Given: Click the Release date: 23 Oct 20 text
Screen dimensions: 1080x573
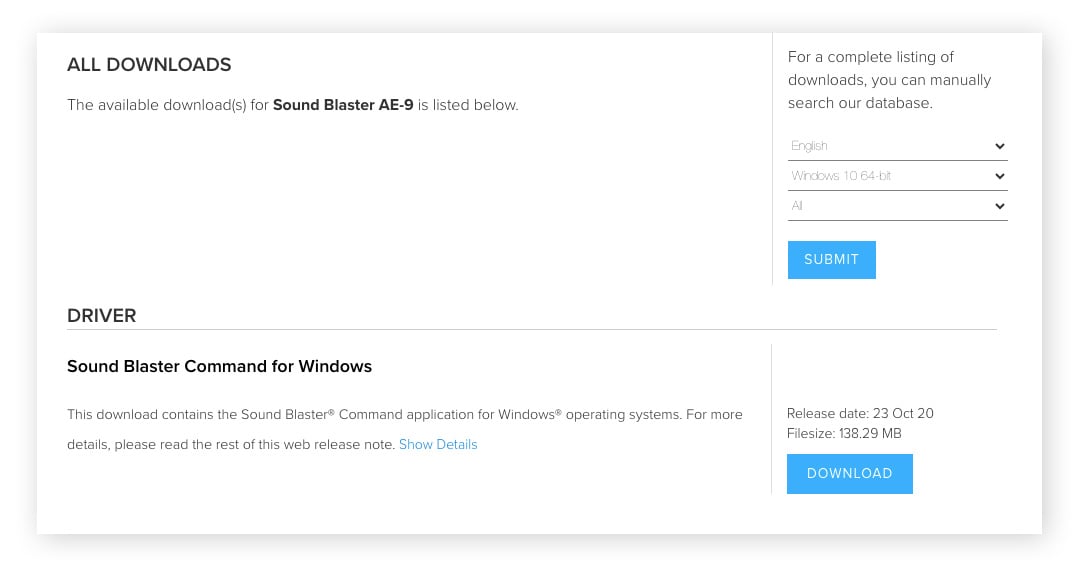Looking at the screenshot, I should 860,413.
